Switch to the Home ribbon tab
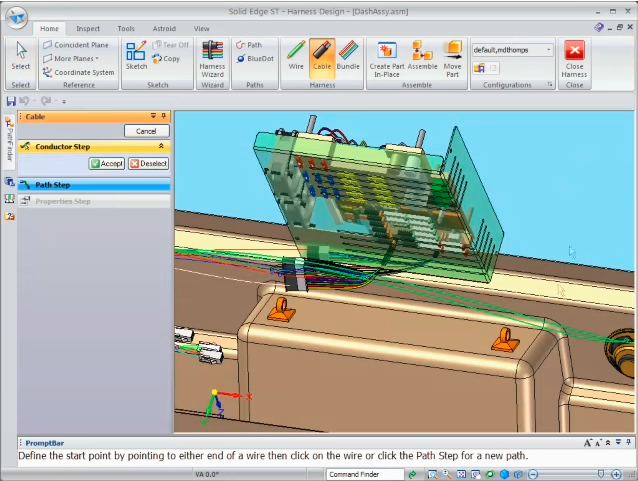This screenshot has height=481, width=638. tap(49, 28)
